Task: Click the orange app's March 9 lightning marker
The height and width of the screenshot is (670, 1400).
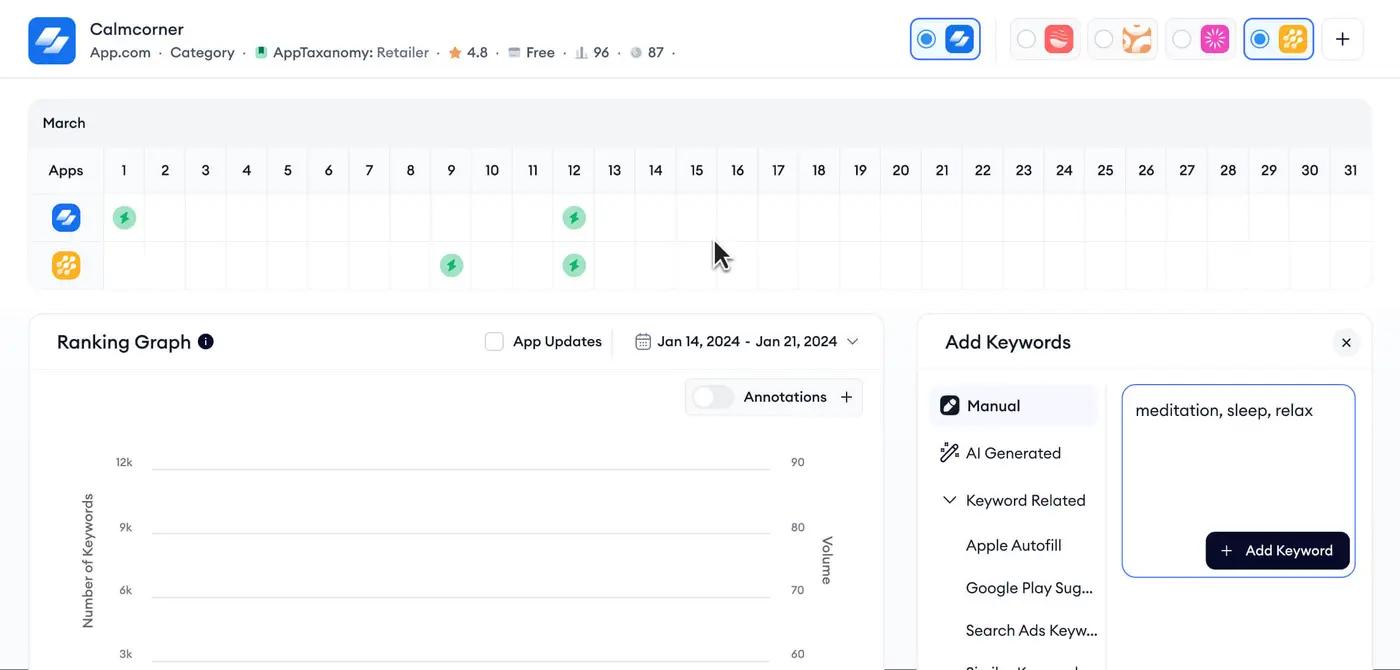Action: point(452,265)
